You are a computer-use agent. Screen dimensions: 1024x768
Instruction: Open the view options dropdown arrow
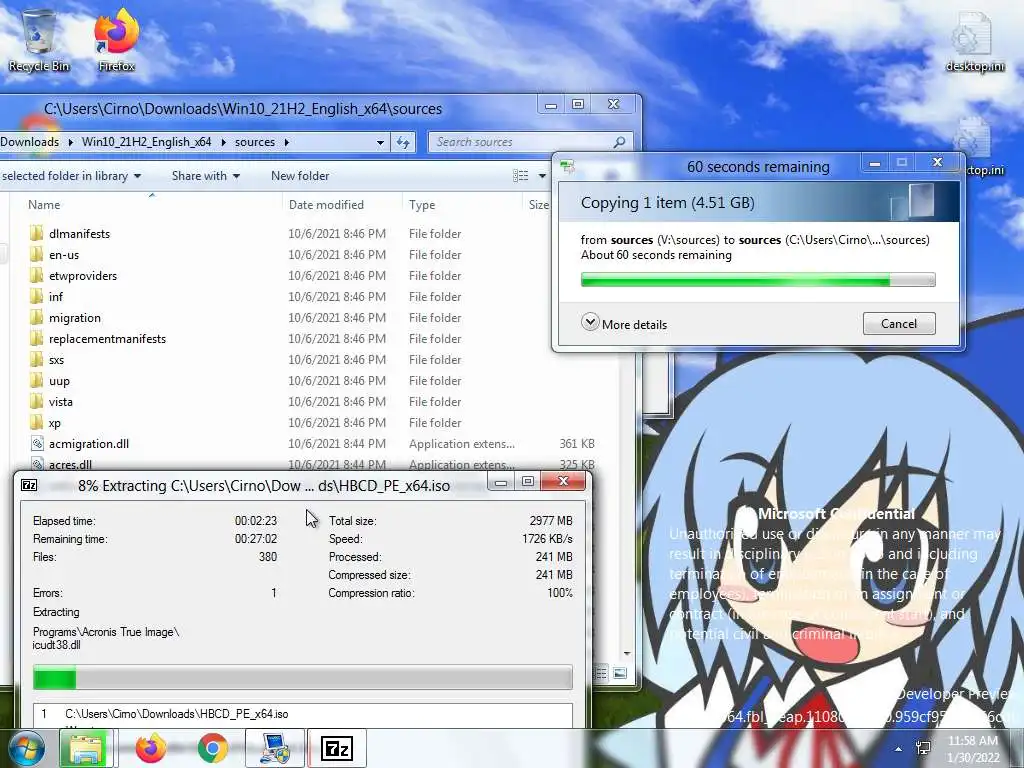(x=542, y=176)
